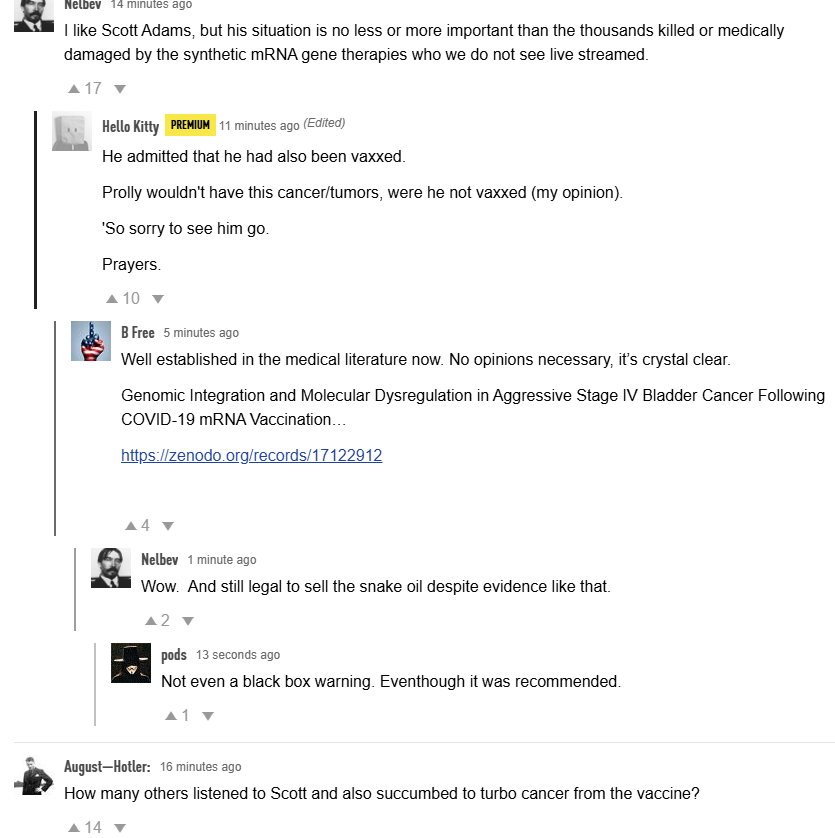Open B Free's username link

(x=137, y=332)
